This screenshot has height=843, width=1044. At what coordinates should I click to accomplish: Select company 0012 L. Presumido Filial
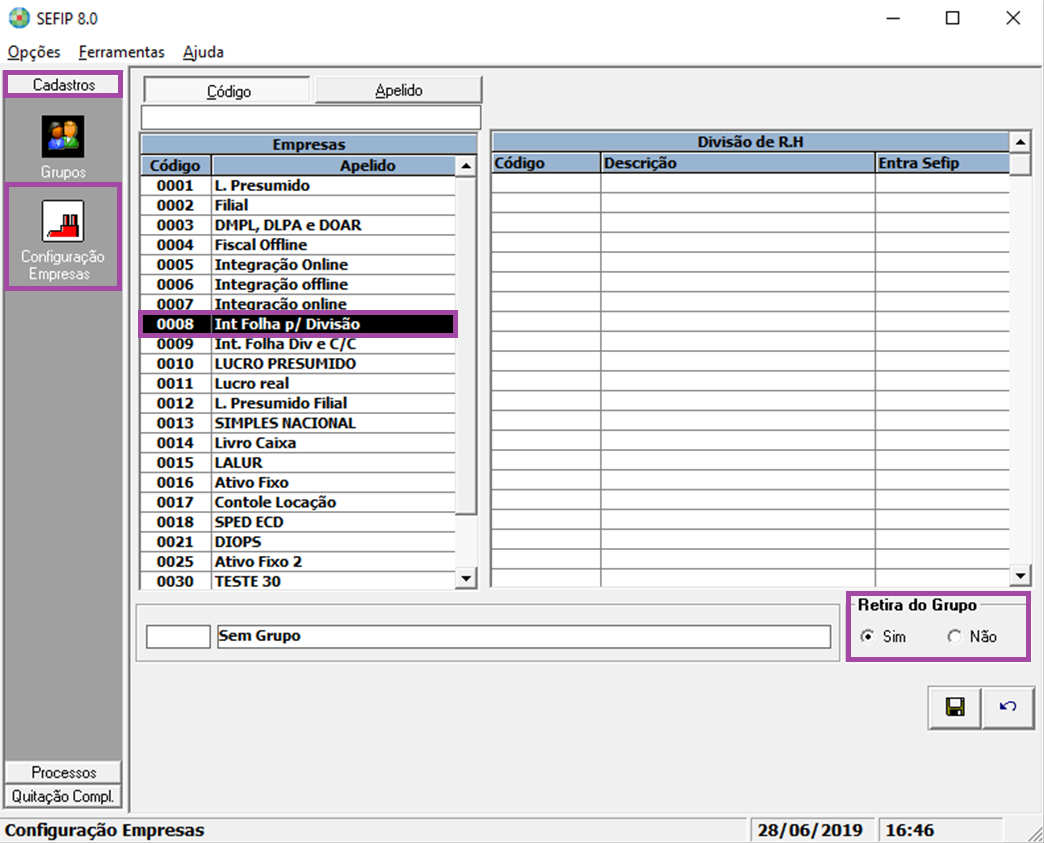pyautogui.click(x=298, y=404)
